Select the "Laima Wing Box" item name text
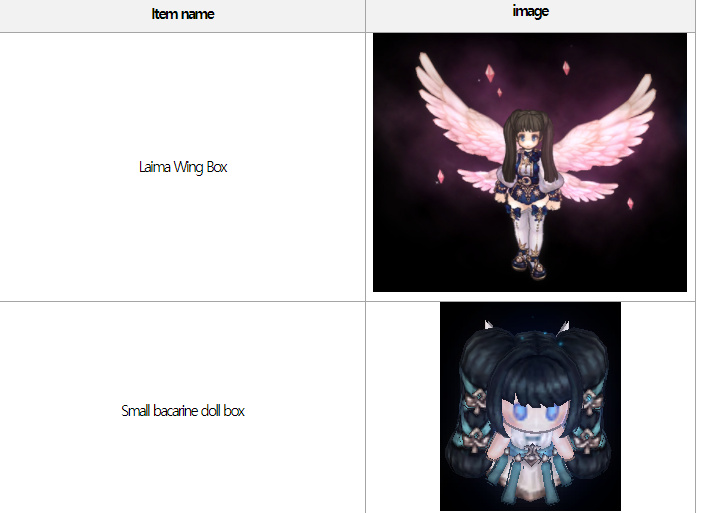719x513 pixels. pyautogui.click(x=183, y=167)
